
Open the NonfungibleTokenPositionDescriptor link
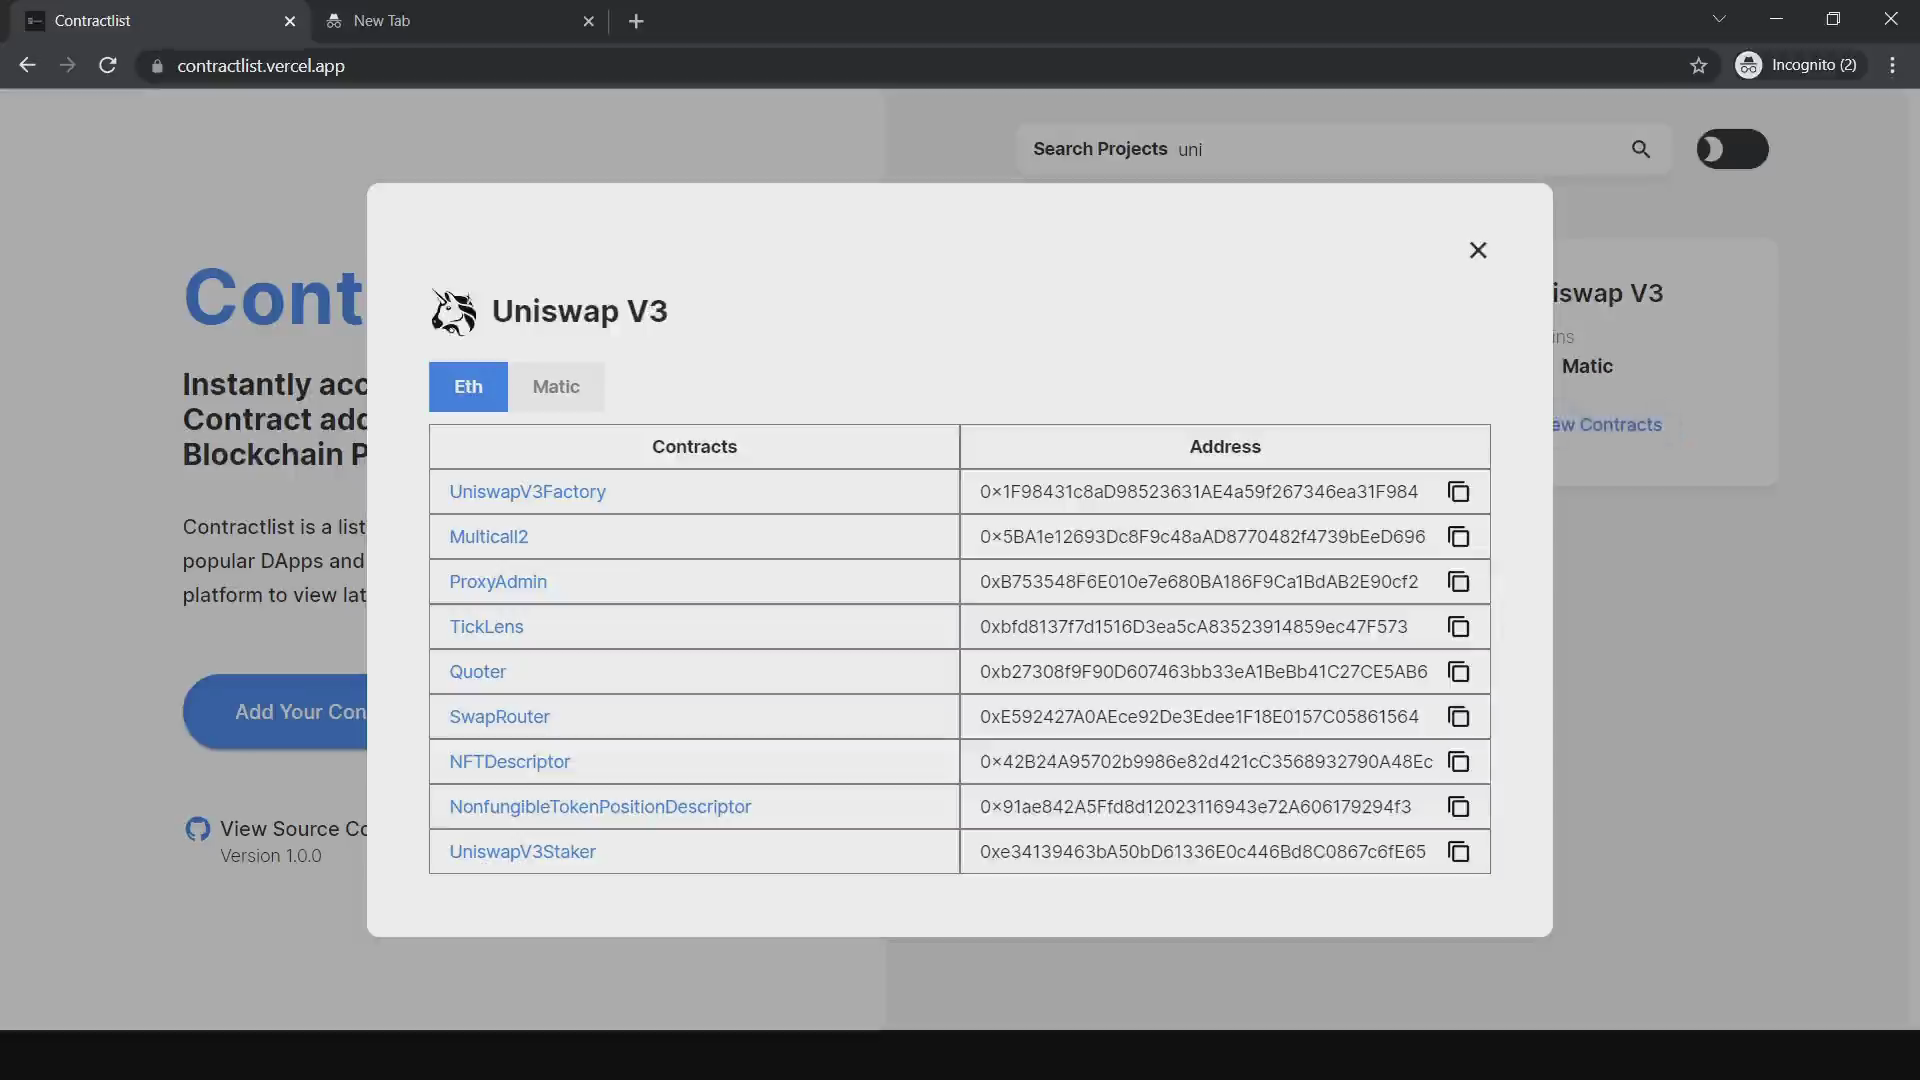tap(600, 807)
